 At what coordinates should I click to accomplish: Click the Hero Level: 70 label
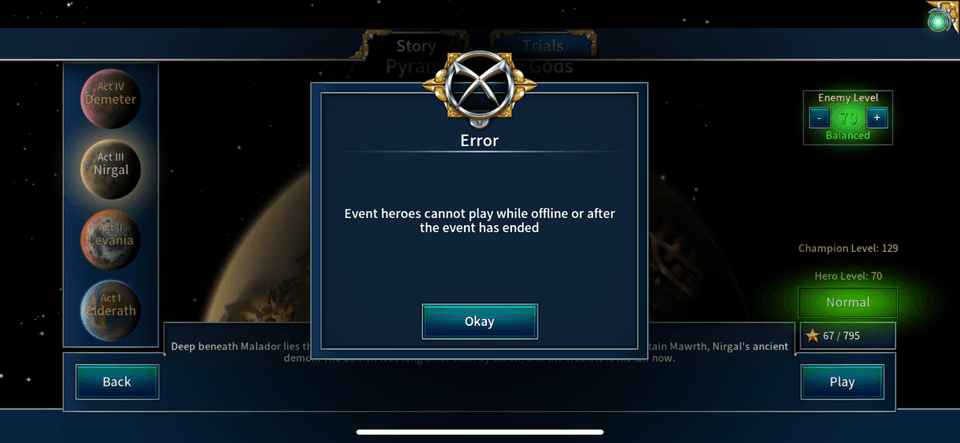coord(848,276)
